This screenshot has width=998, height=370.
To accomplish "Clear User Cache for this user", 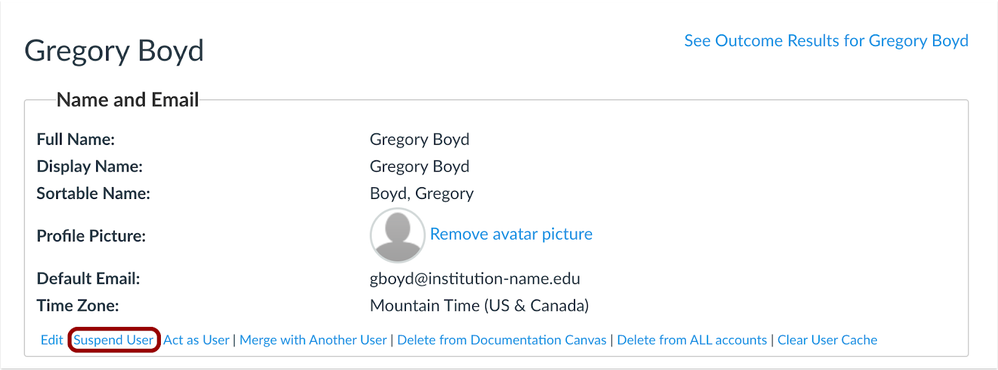I will pyautogui.click(x=827, y=340).
